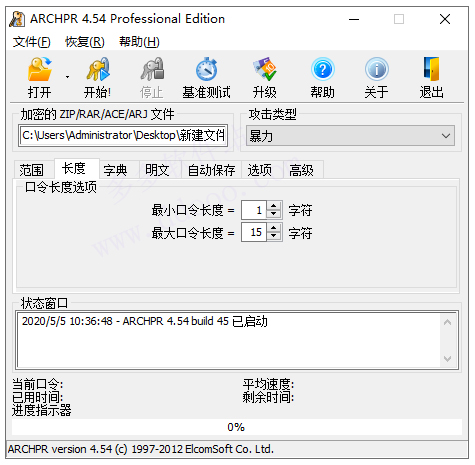Open the 文件(F) menu

pos(32,42)
